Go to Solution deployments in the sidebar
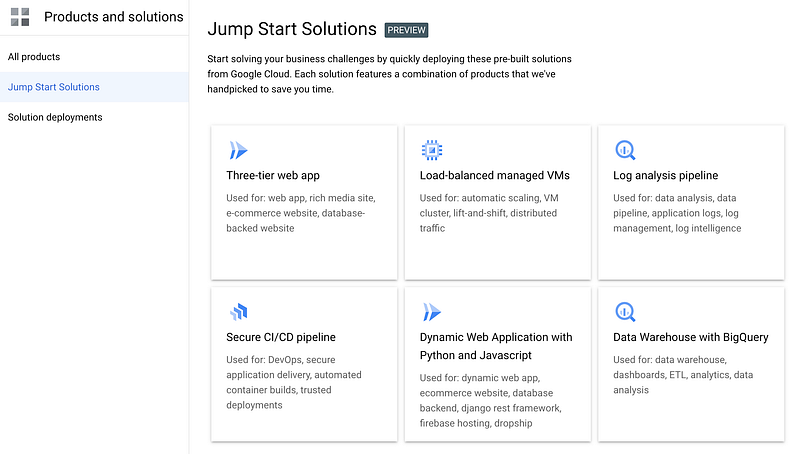This screenshot has width=800, height=454. pos(55,117)
